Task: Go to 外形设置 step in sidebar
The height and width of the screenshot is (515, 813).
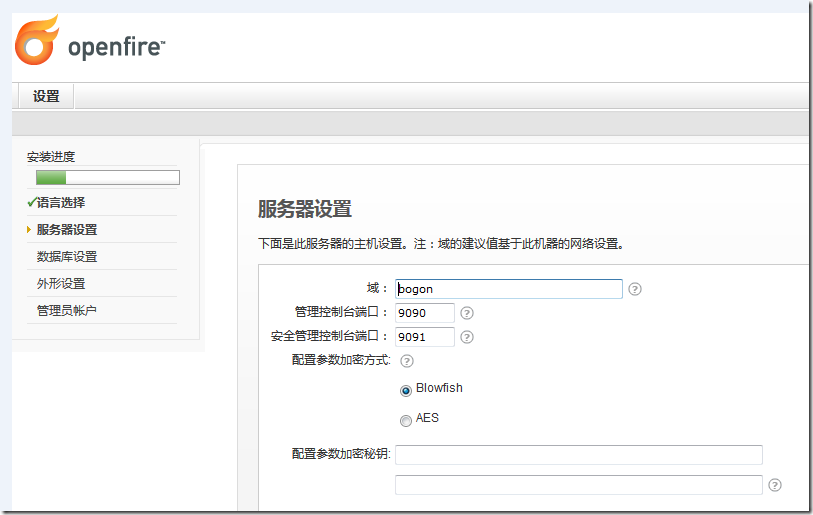Action: click(x=61, y=284)
